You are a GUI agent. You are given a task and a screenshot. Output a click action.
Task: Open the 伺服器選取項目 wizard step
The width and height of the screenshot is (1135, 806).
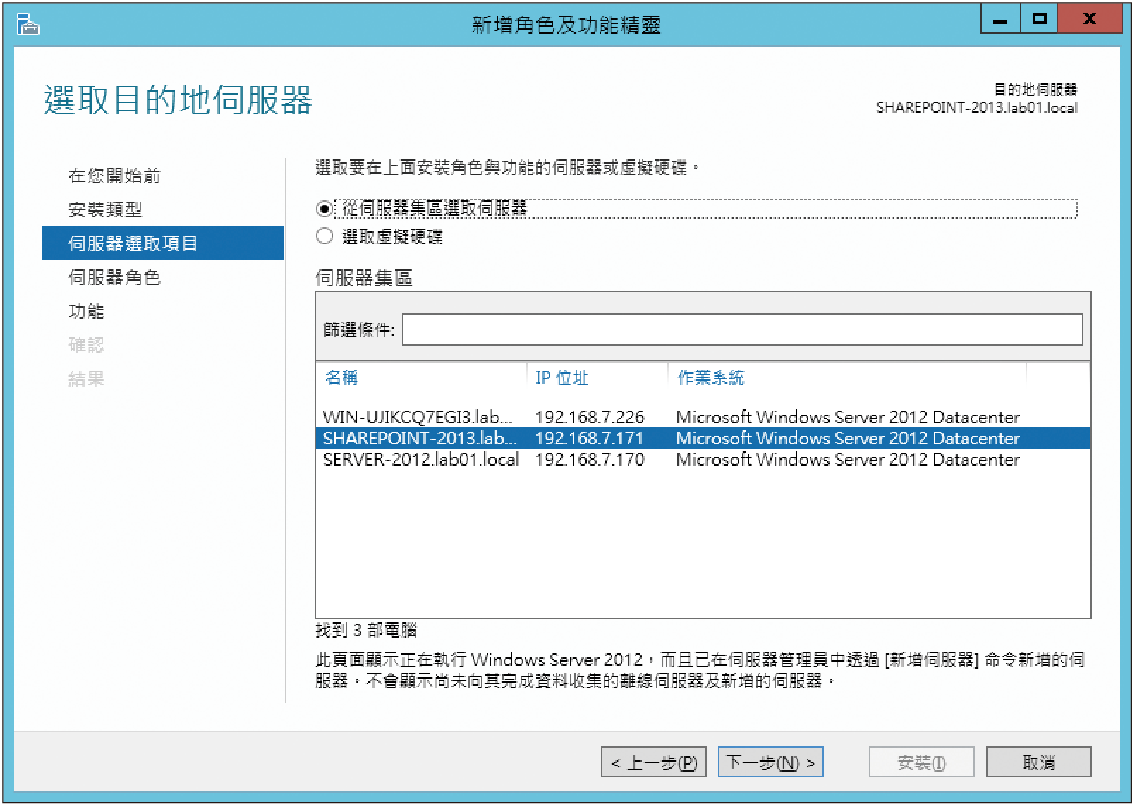point(163,243)
